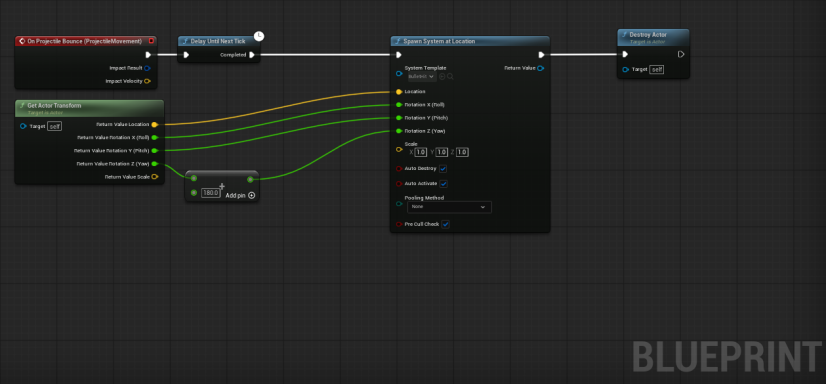Click the output pin of the add node
826x384 pixels.
[x=250, y=180]
